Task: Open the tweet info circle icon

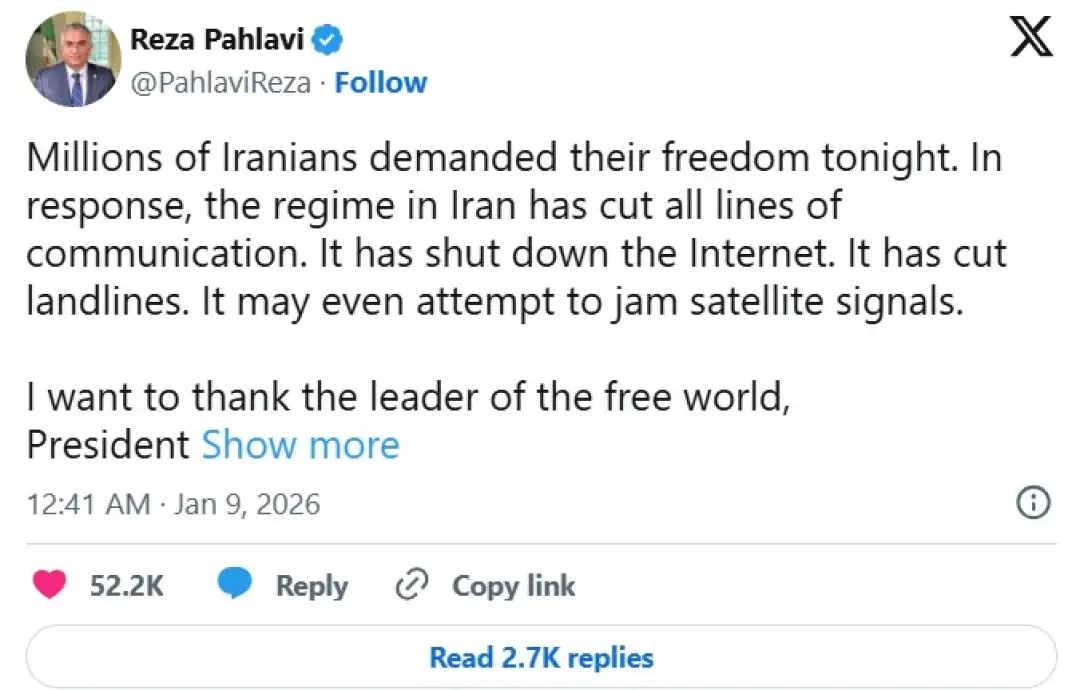Action: pyautogui.click(x=1033, y=503)
